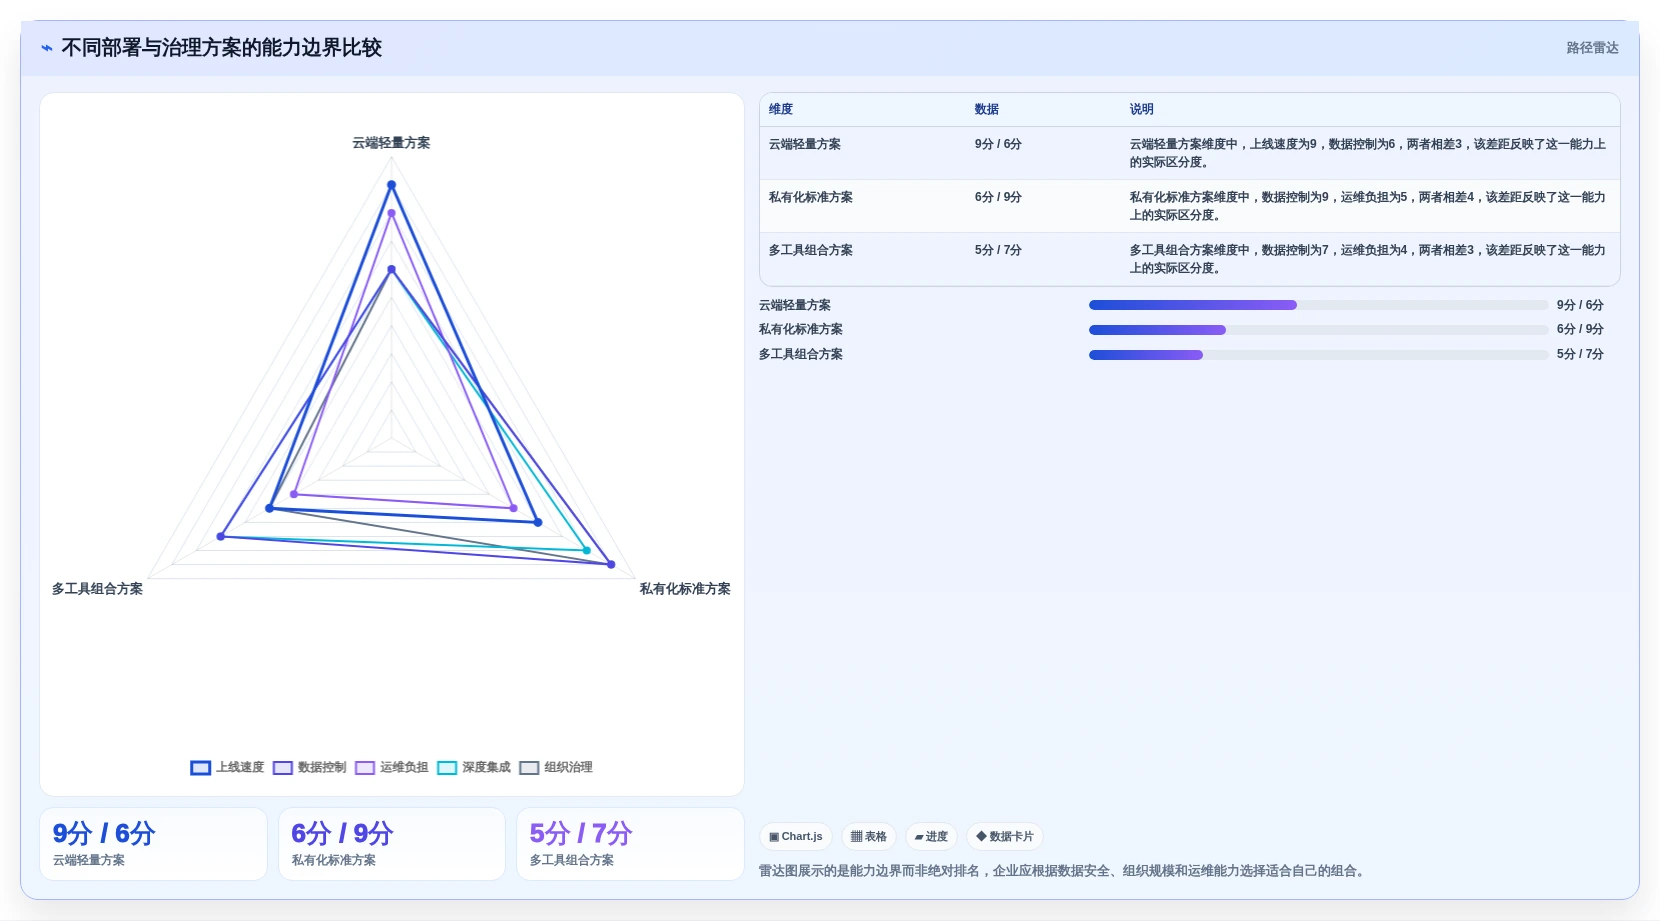Click the lightning icon beside the title
This screenshot has width=1660, height=921.
(46, 48)
